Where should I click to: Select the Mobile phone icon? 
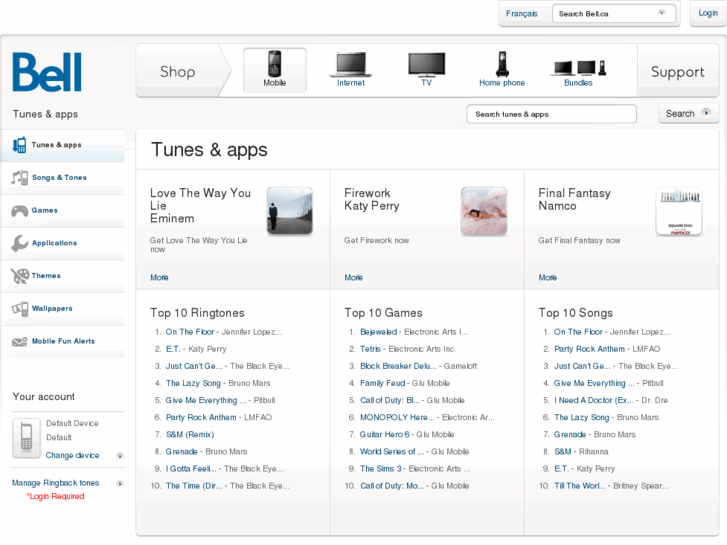274,65
